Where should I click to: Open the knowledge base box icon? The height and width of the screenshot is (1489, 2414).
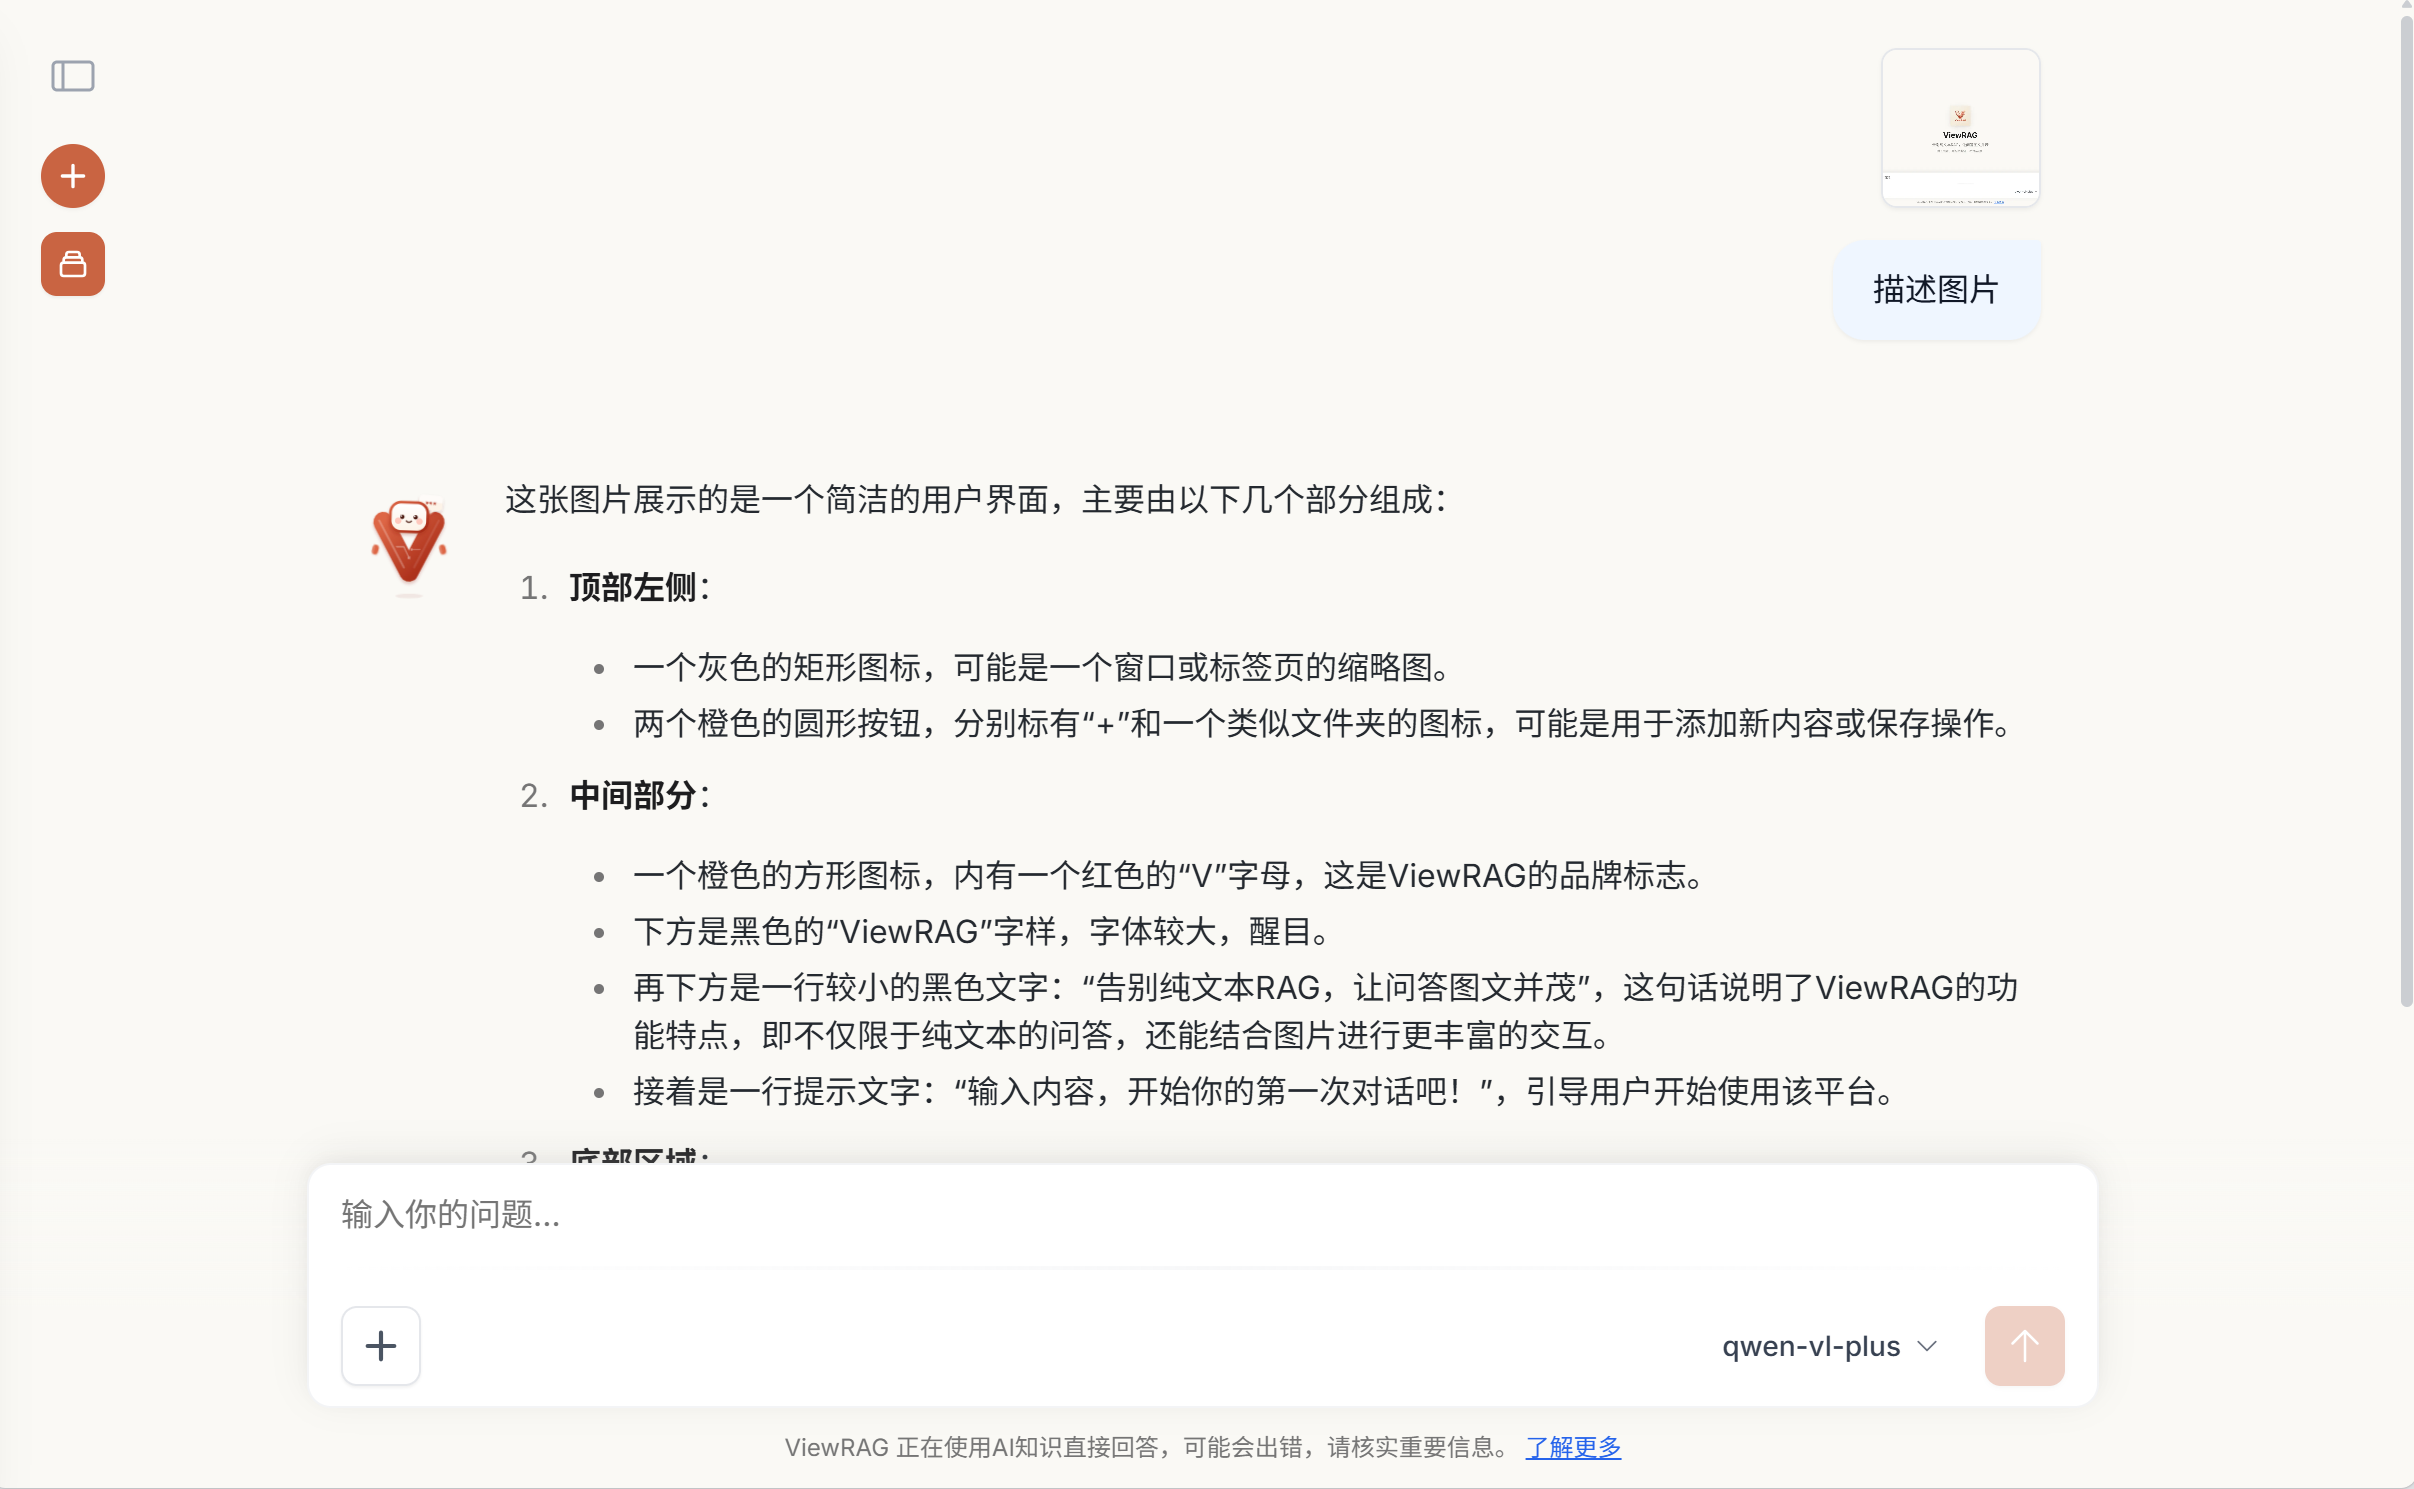click(x=73, y=264)
